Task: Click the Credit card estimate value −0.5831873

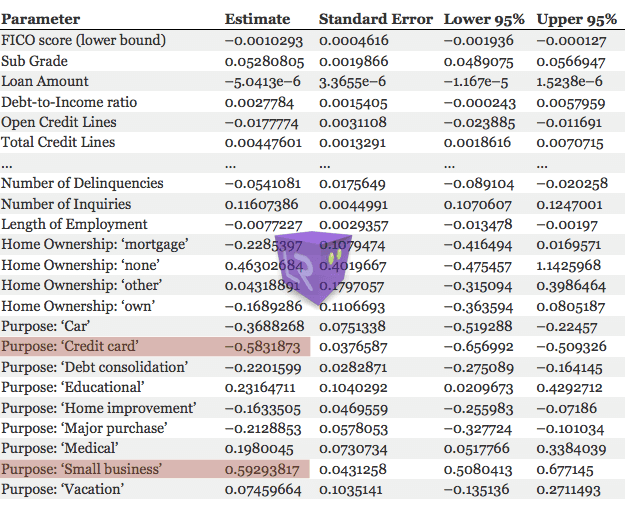Action: [264, 346]
